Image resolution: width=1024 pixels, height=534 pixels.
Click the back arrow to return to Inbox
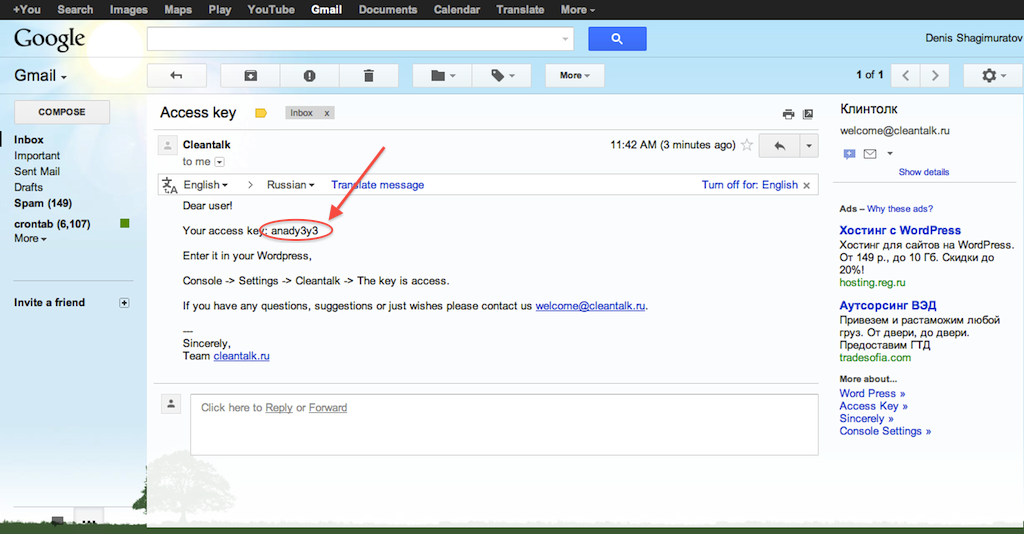click(x=177, y=75)
